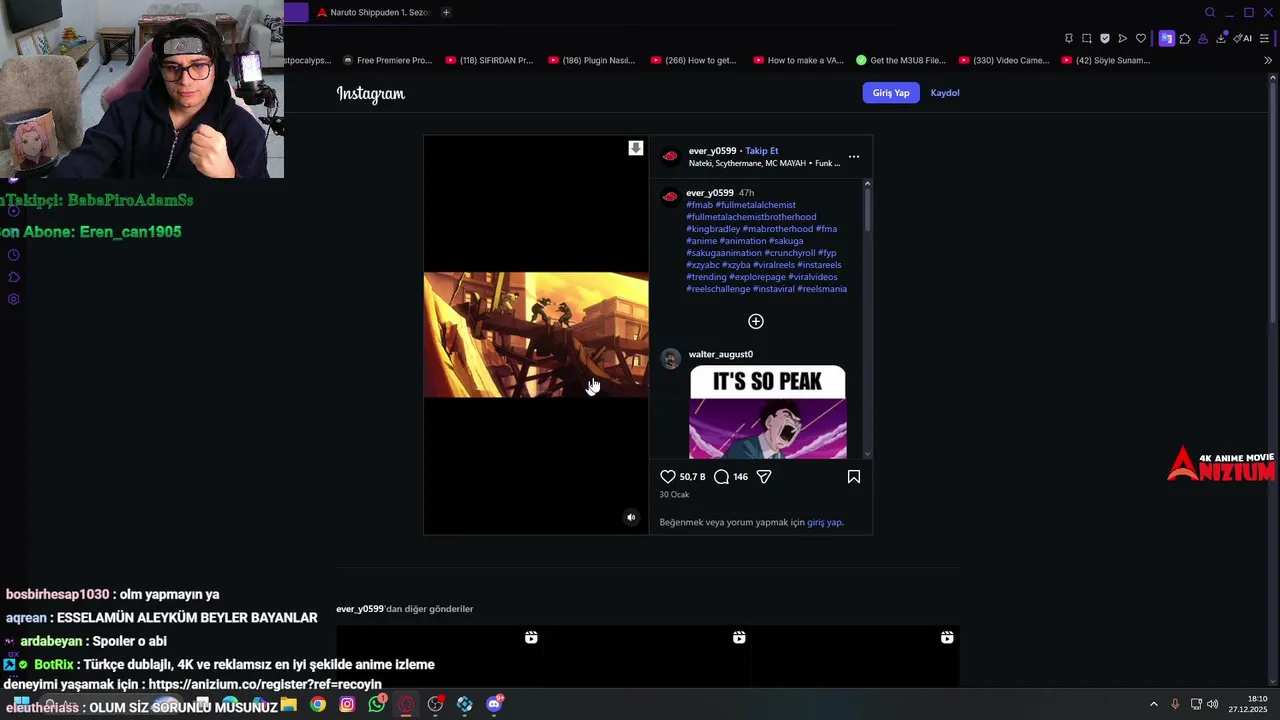Open WhatsApp from the taskbar
The image size is (1280, 720).
376,704
